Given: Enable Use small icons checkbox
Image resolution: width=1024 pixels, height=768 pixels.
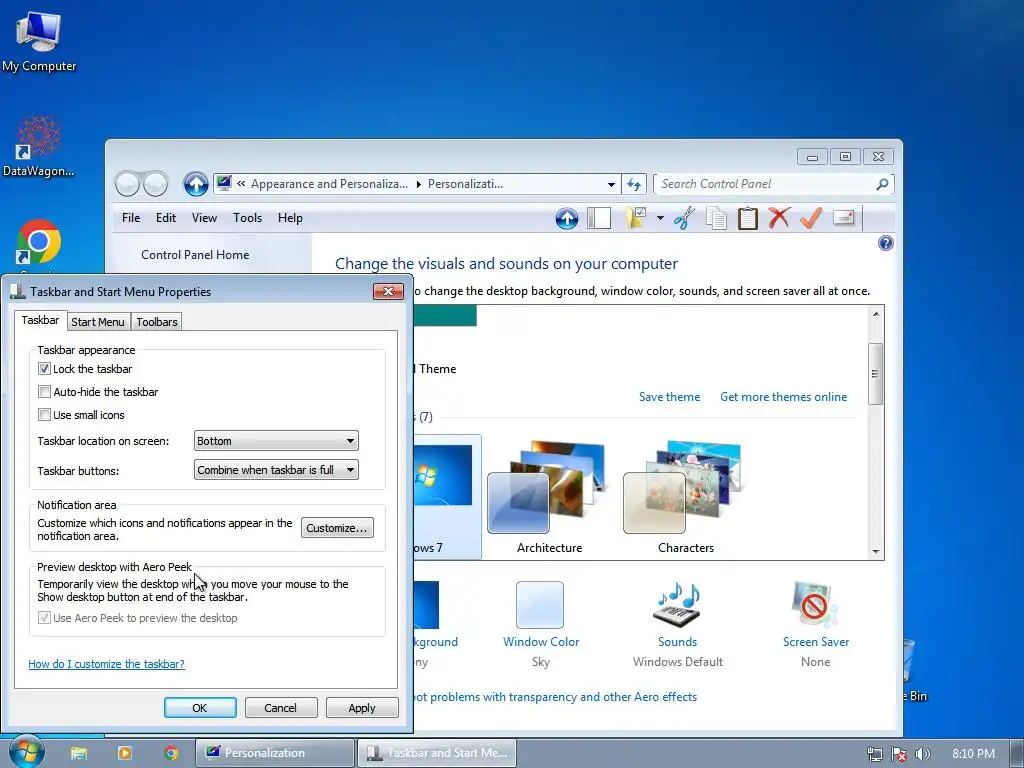Looking at the screenshot, I should coord(44,415).
